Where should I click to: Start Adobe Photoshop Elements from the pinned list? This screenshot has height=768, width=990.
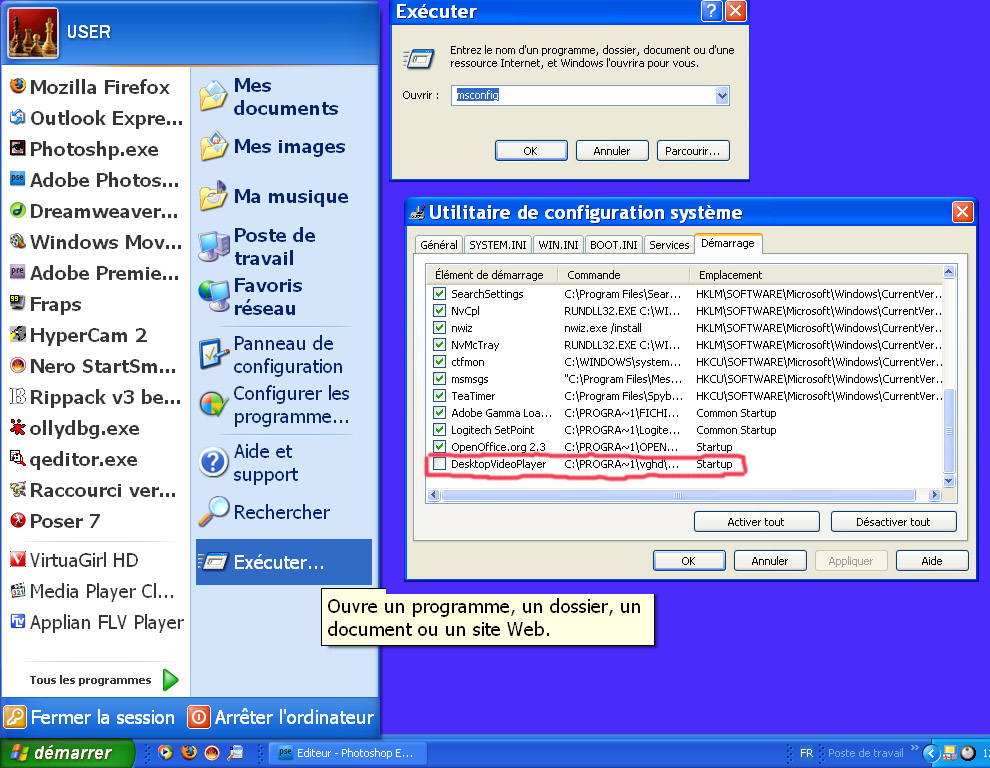coord(95,180)
